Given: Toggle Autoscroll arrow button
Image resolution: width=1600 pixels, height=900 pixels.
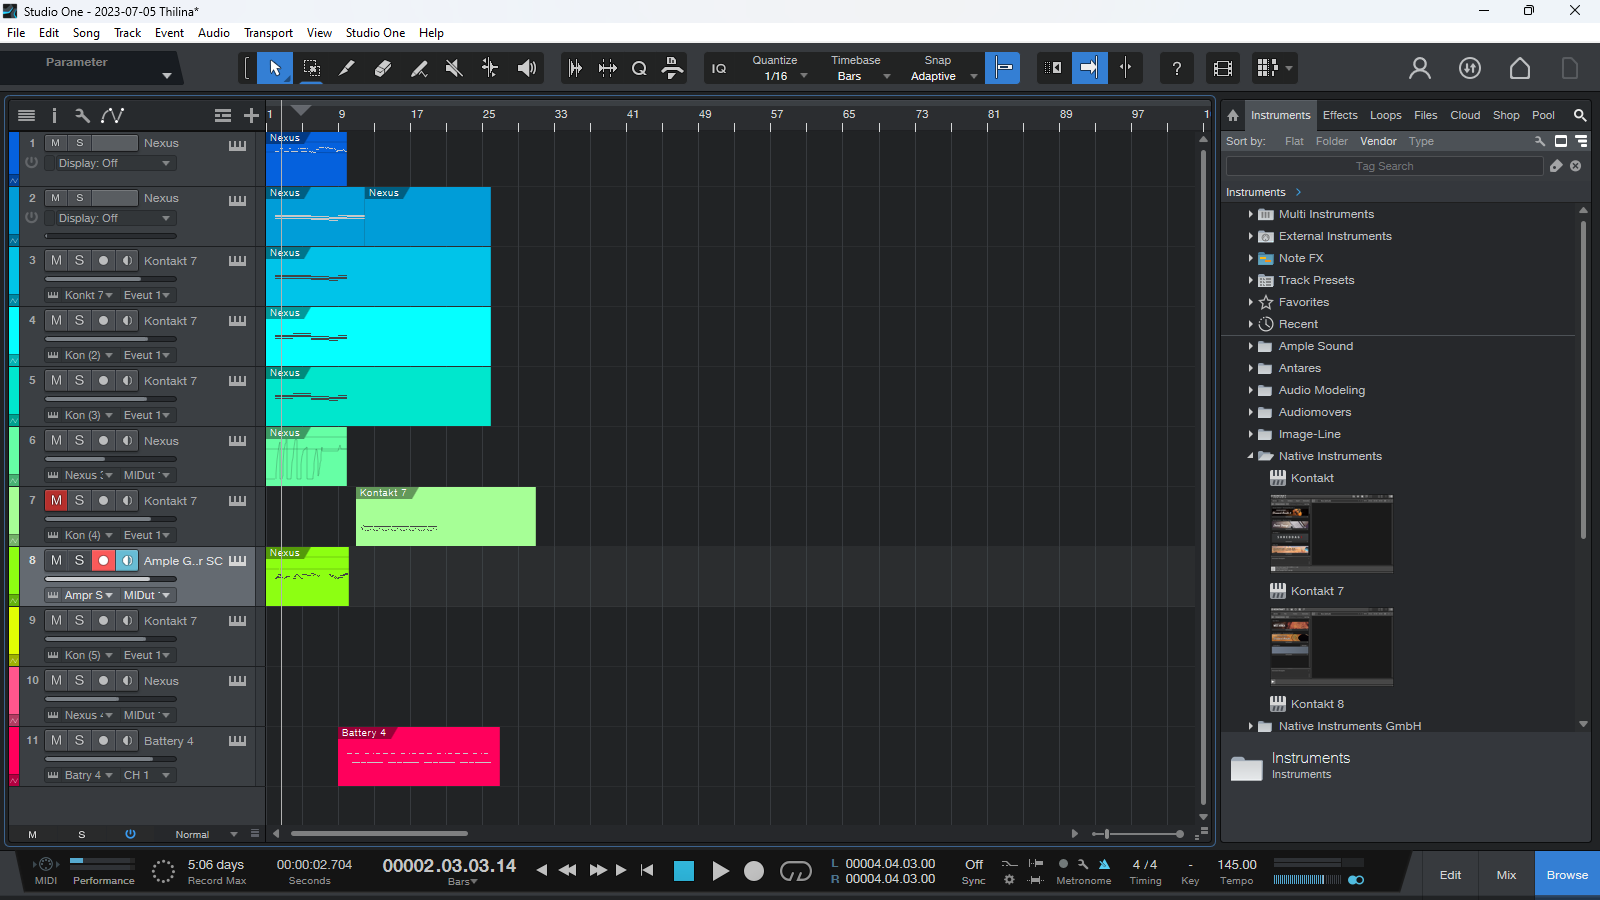Looking at the screenshot, I should [1089, 68].
